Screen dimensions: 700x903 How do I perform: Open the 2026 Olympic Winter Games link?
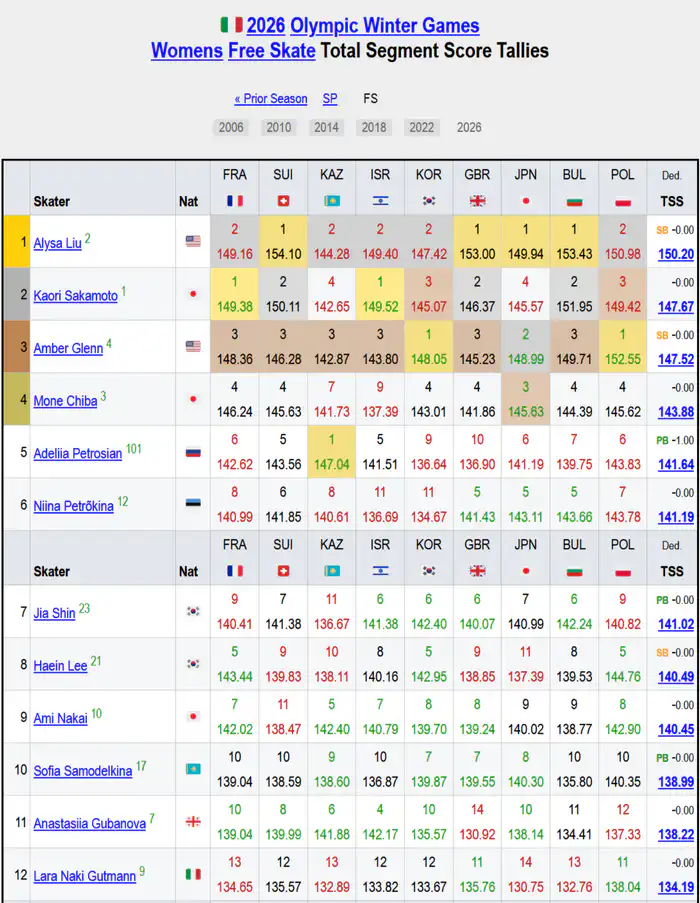(x=363, y=25)
